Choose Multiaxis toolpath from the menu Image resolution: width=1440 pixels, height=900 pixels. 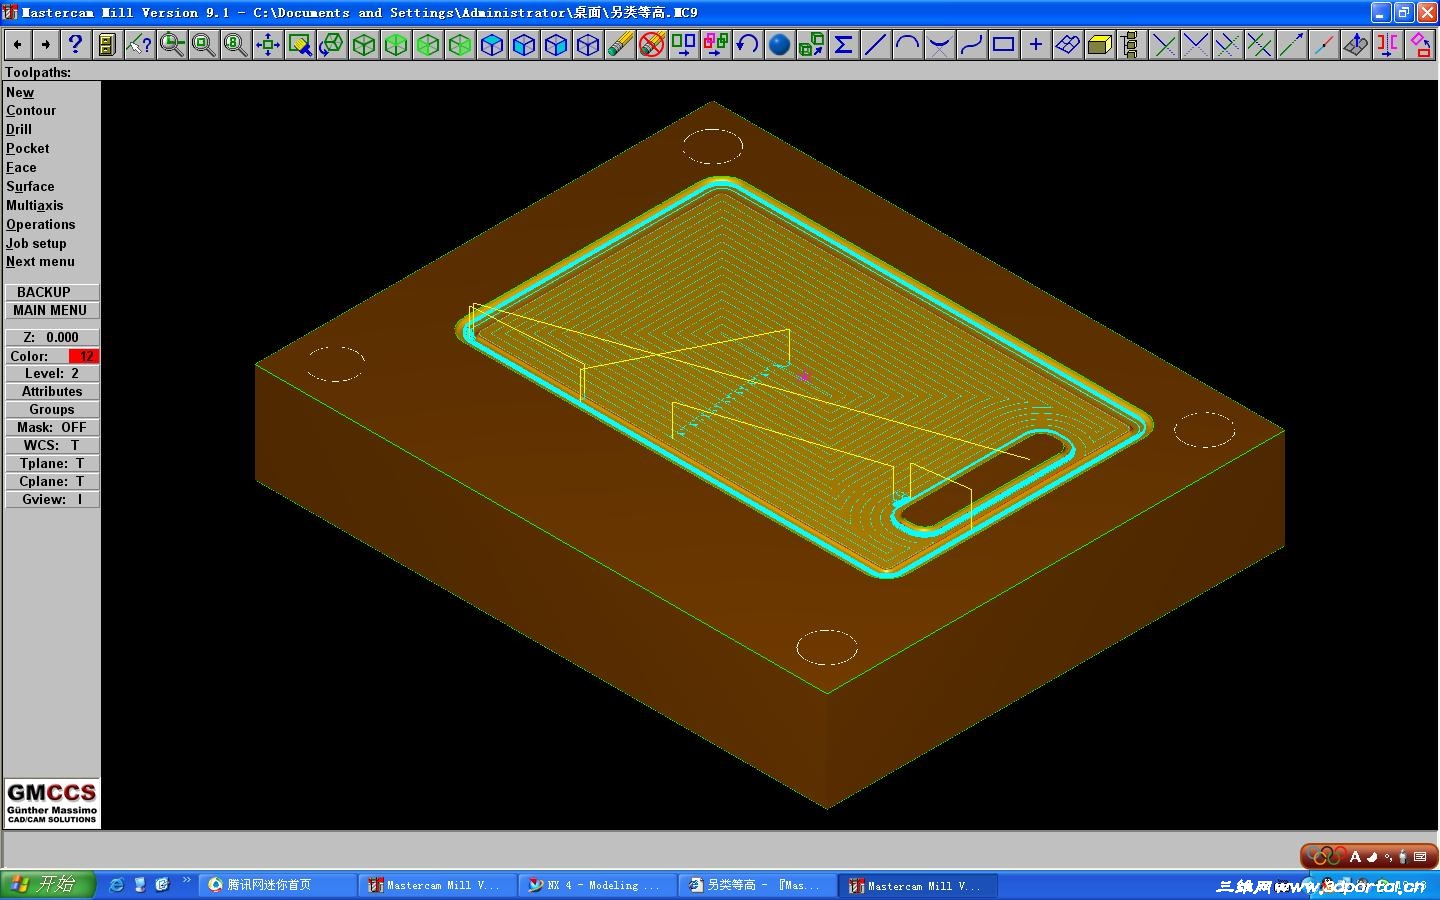(34, 206)
